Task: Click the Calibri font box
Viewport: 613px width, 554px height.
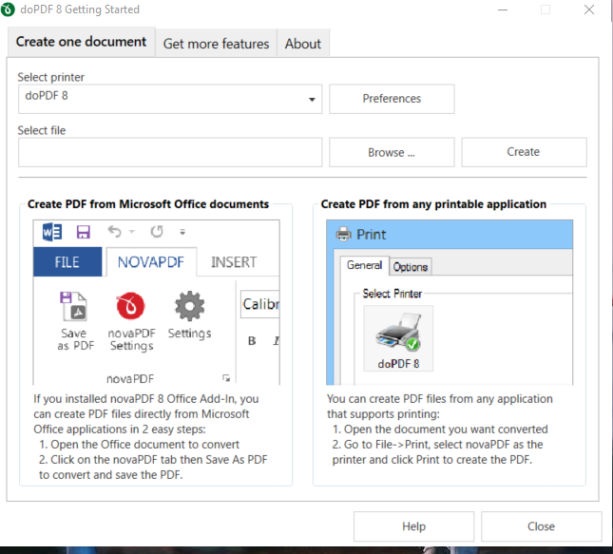Action: tap(260, 304)
